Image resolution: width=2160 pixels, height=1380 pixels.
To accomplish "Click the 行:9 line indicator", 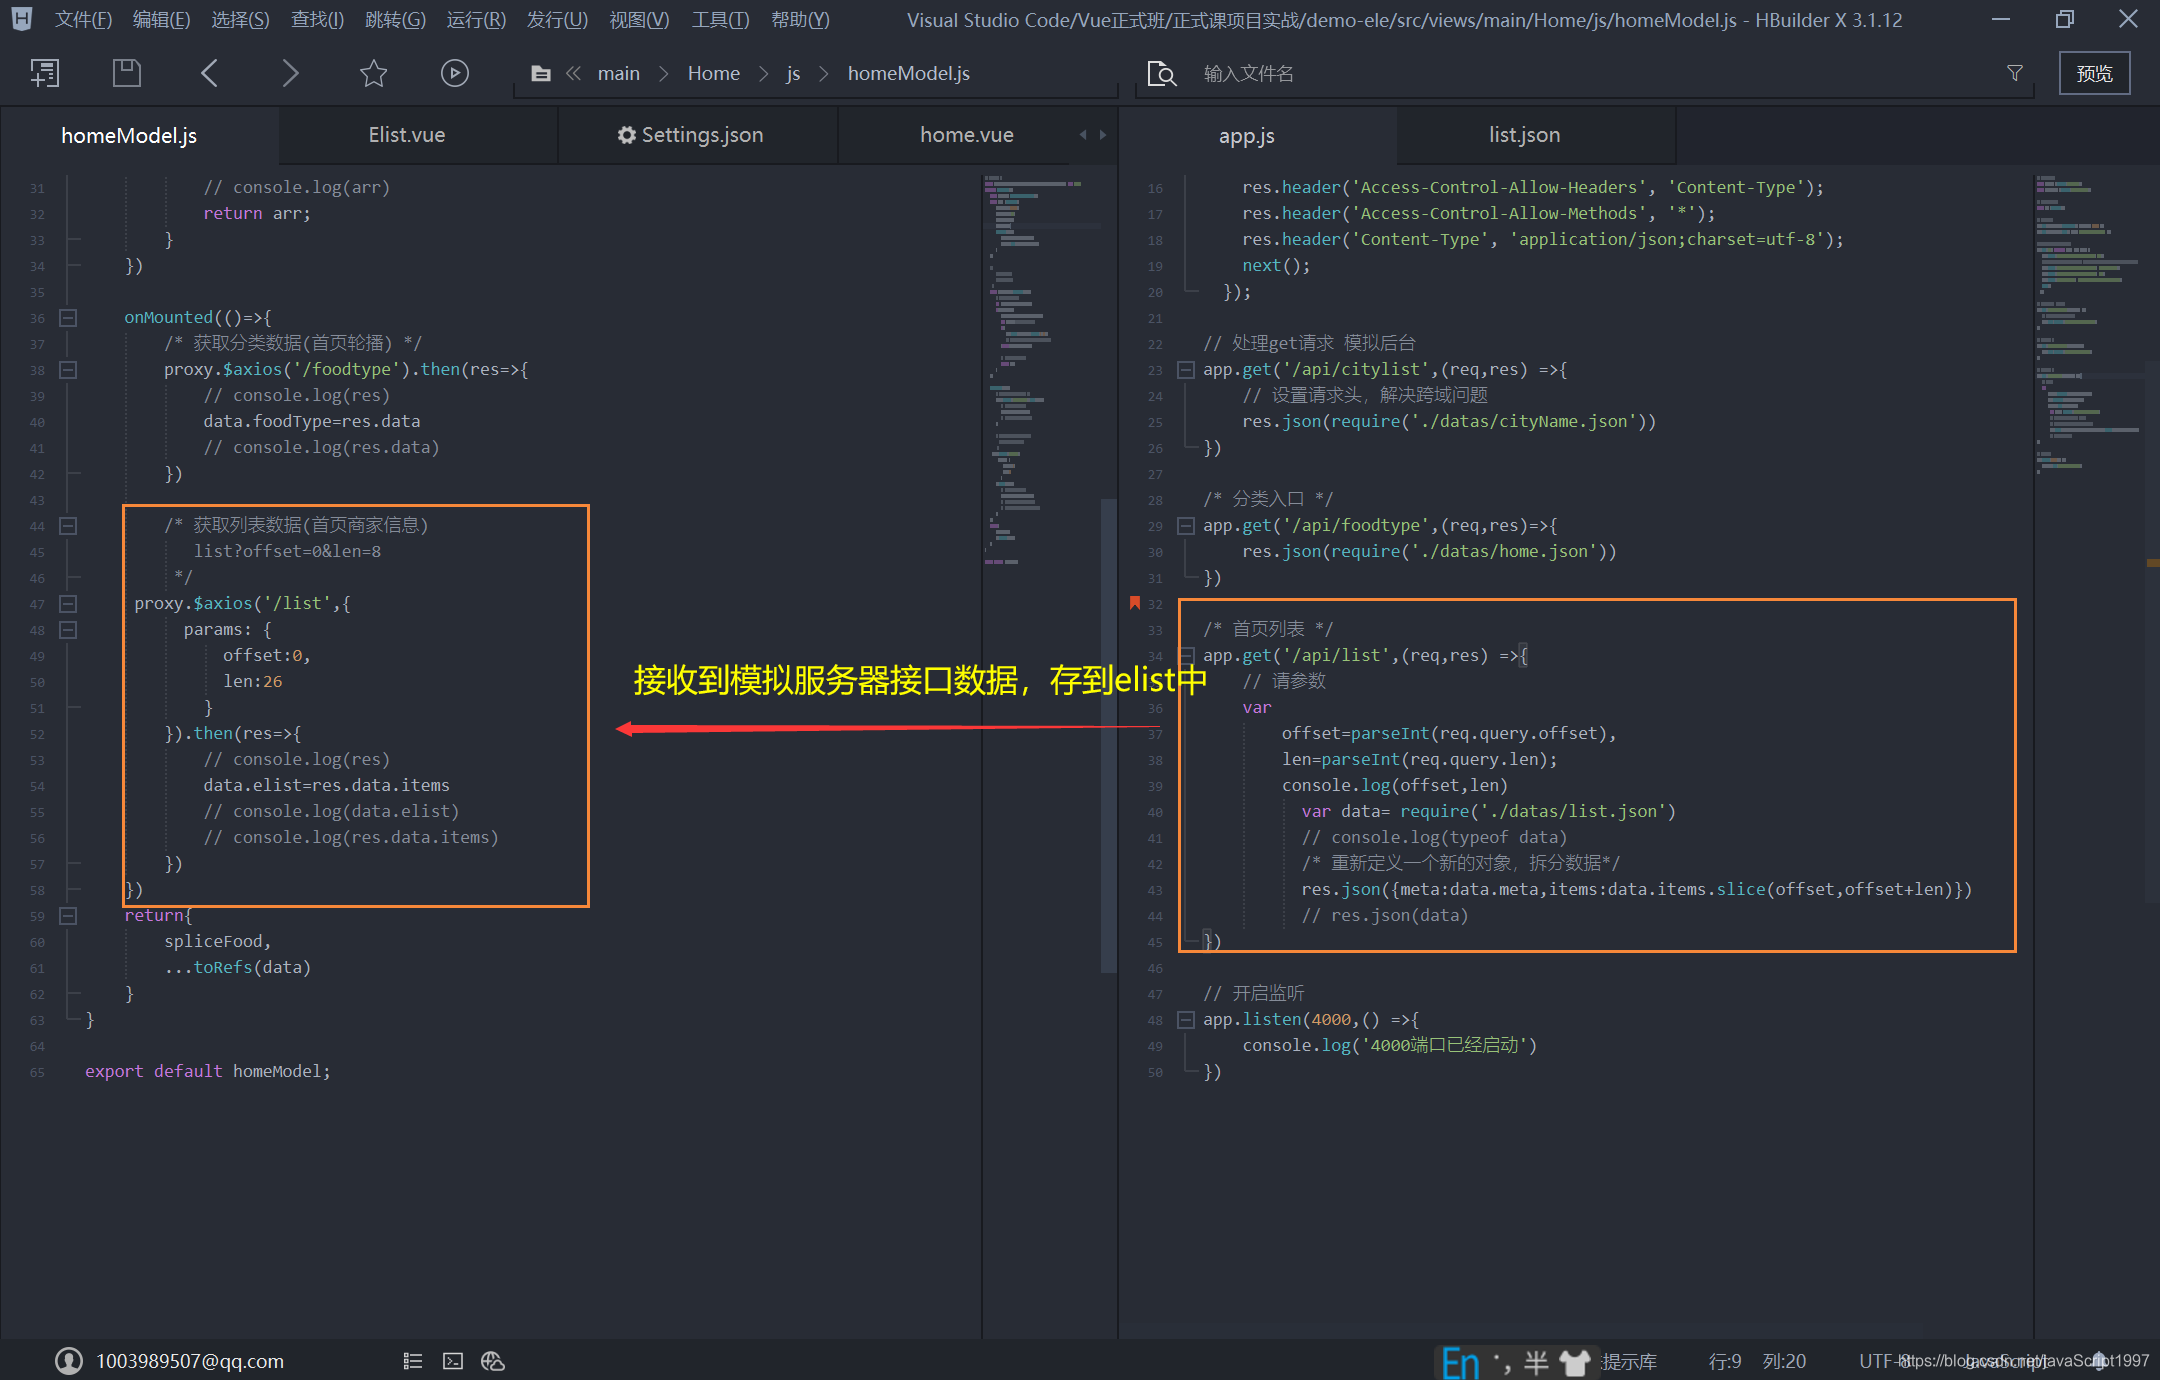I will [1725, 1361].
